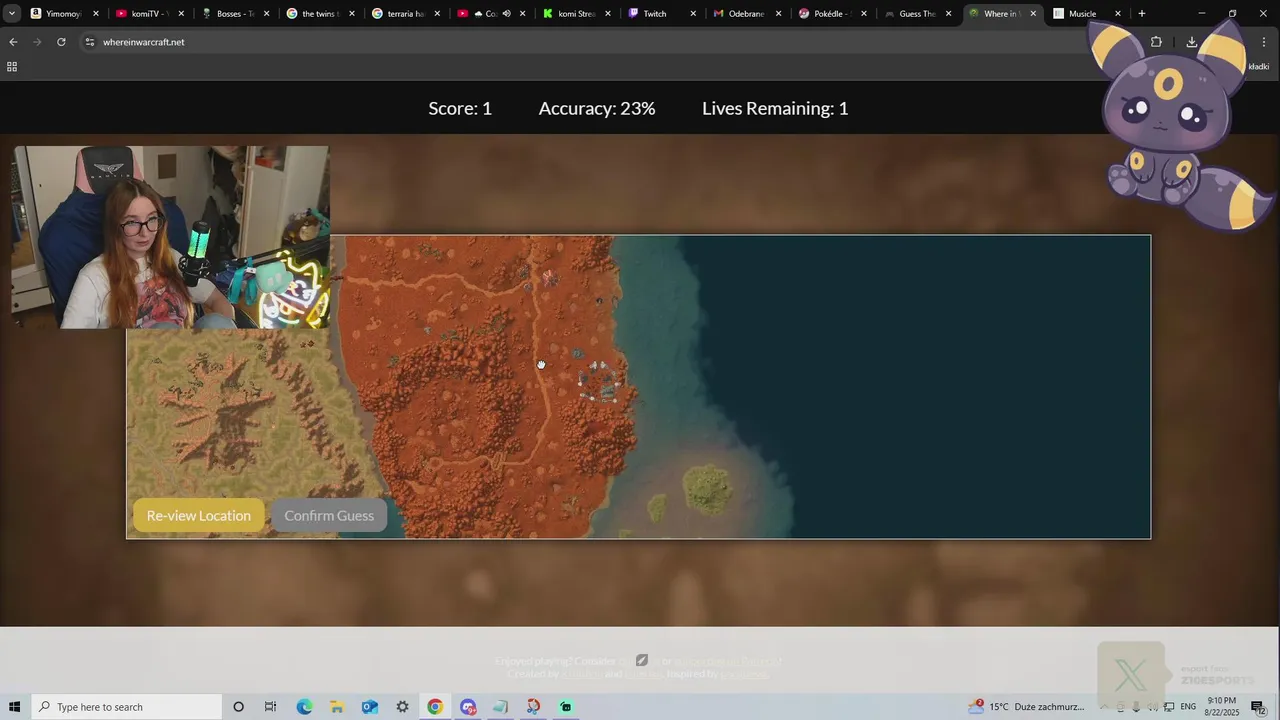The image size is (1280, 720).
Task: Open the apps grid in bookmarks bar
Action: click(12, 67)
